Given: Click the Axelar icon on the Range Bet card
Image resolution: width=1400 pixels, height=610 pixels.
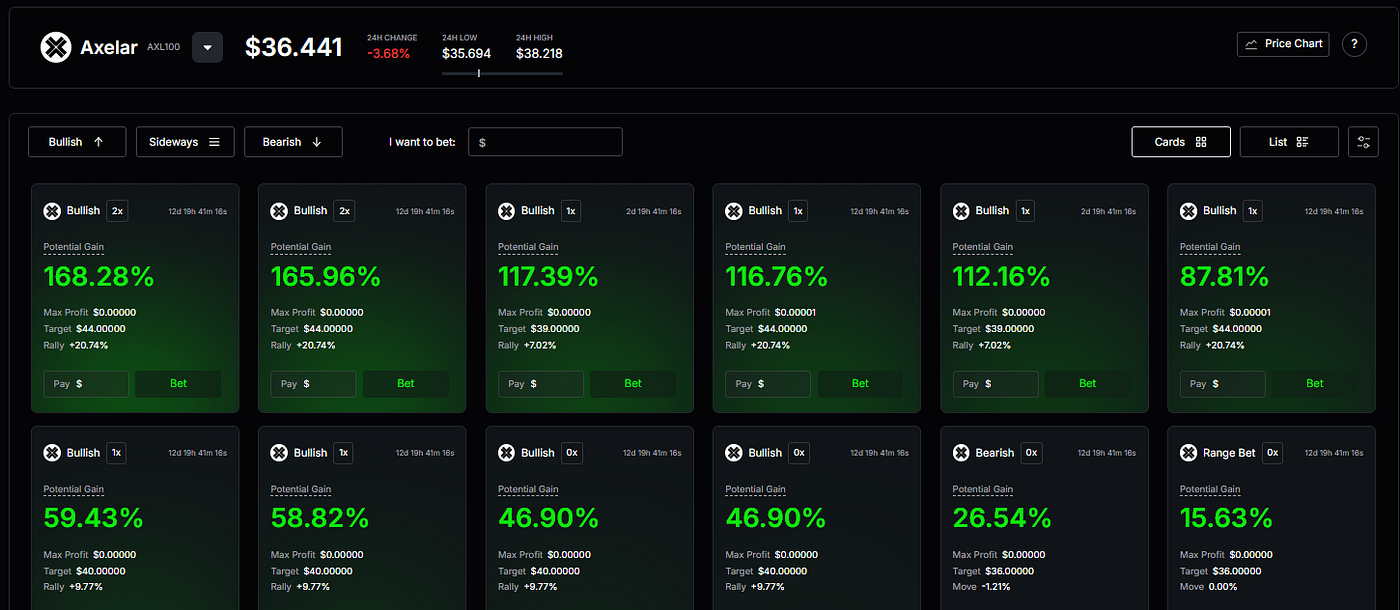Looking at the screenshot, I should (1188, 453).
